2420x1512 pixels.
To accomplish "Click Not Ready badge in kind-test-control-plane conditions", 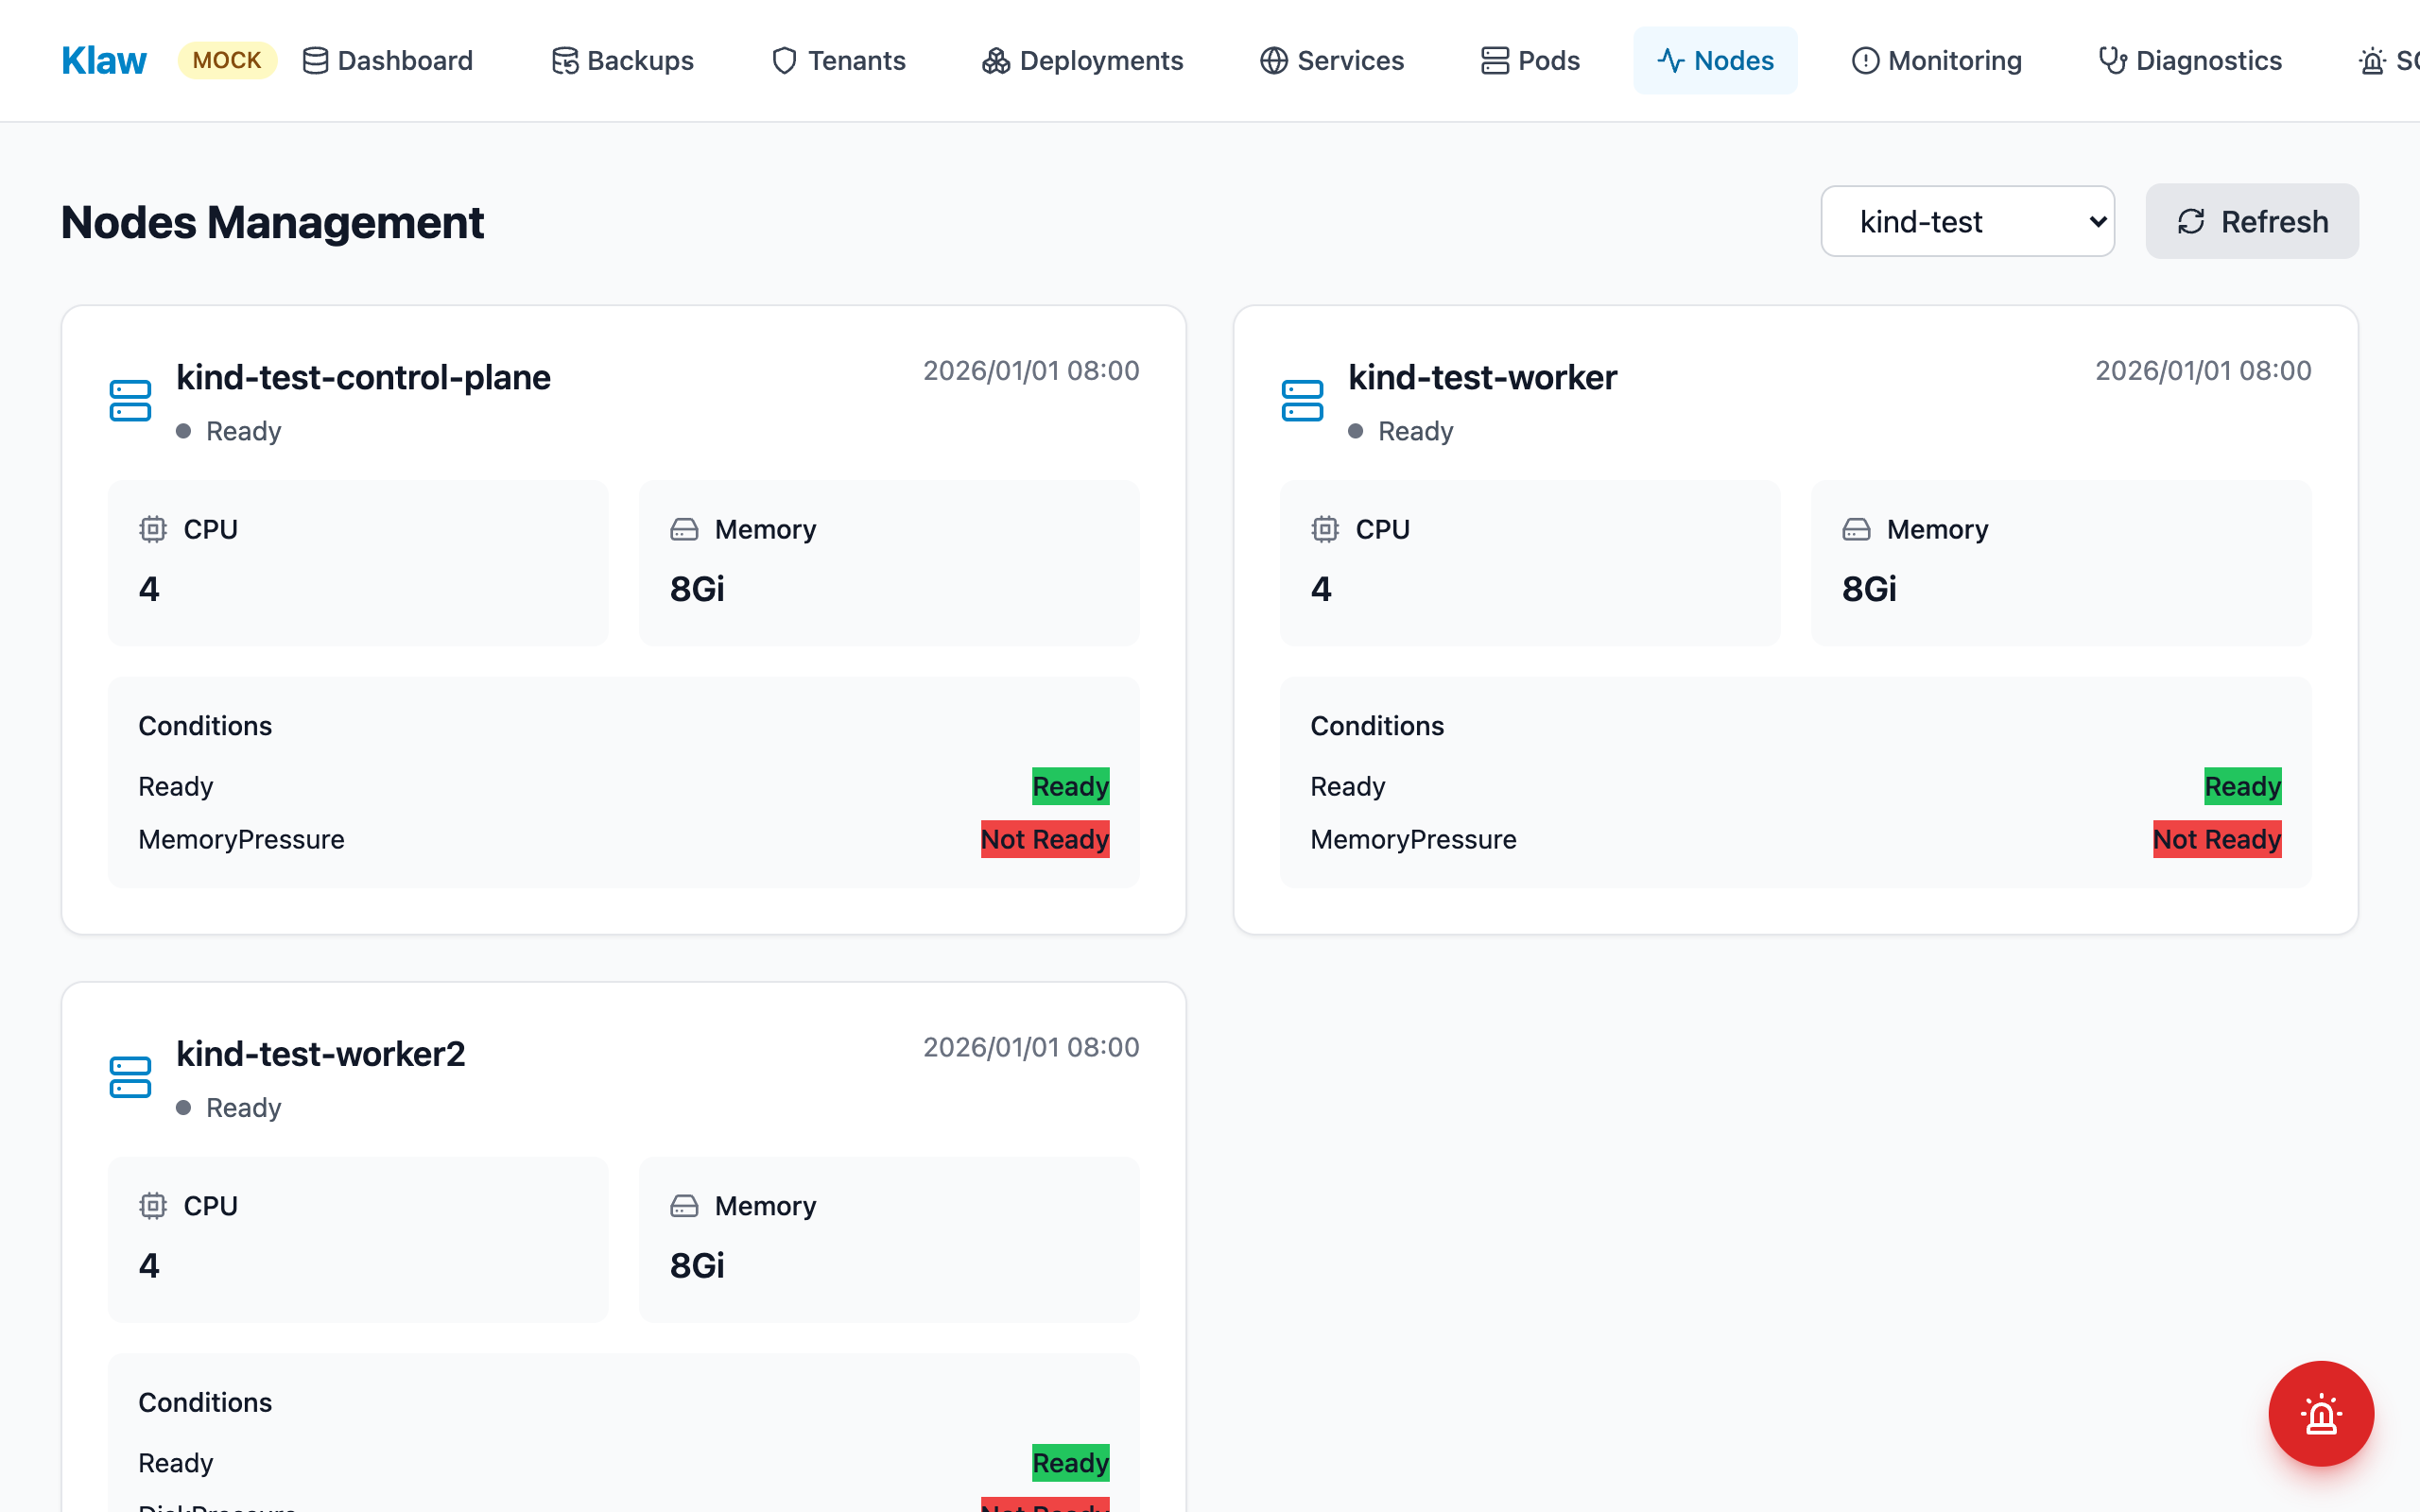I will (x=1045, y=839).
